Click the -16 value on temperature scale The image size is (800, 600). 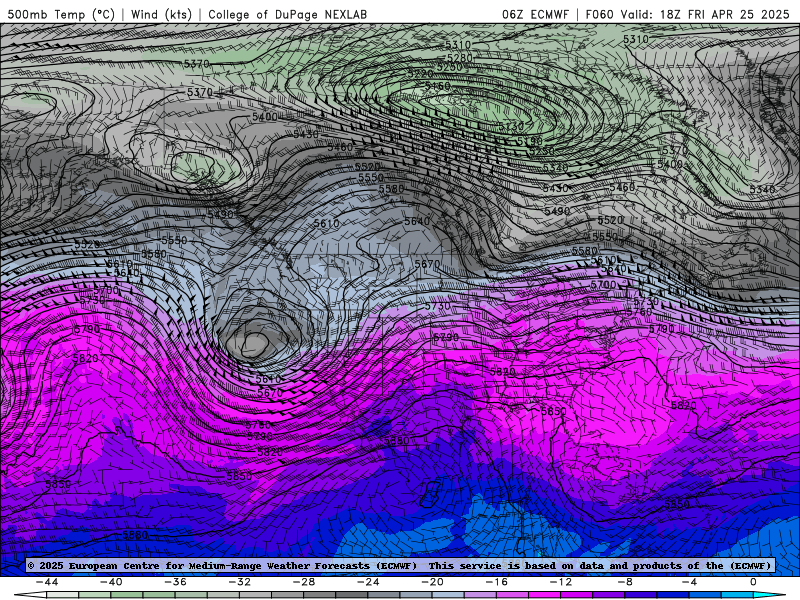pos(496,582)
